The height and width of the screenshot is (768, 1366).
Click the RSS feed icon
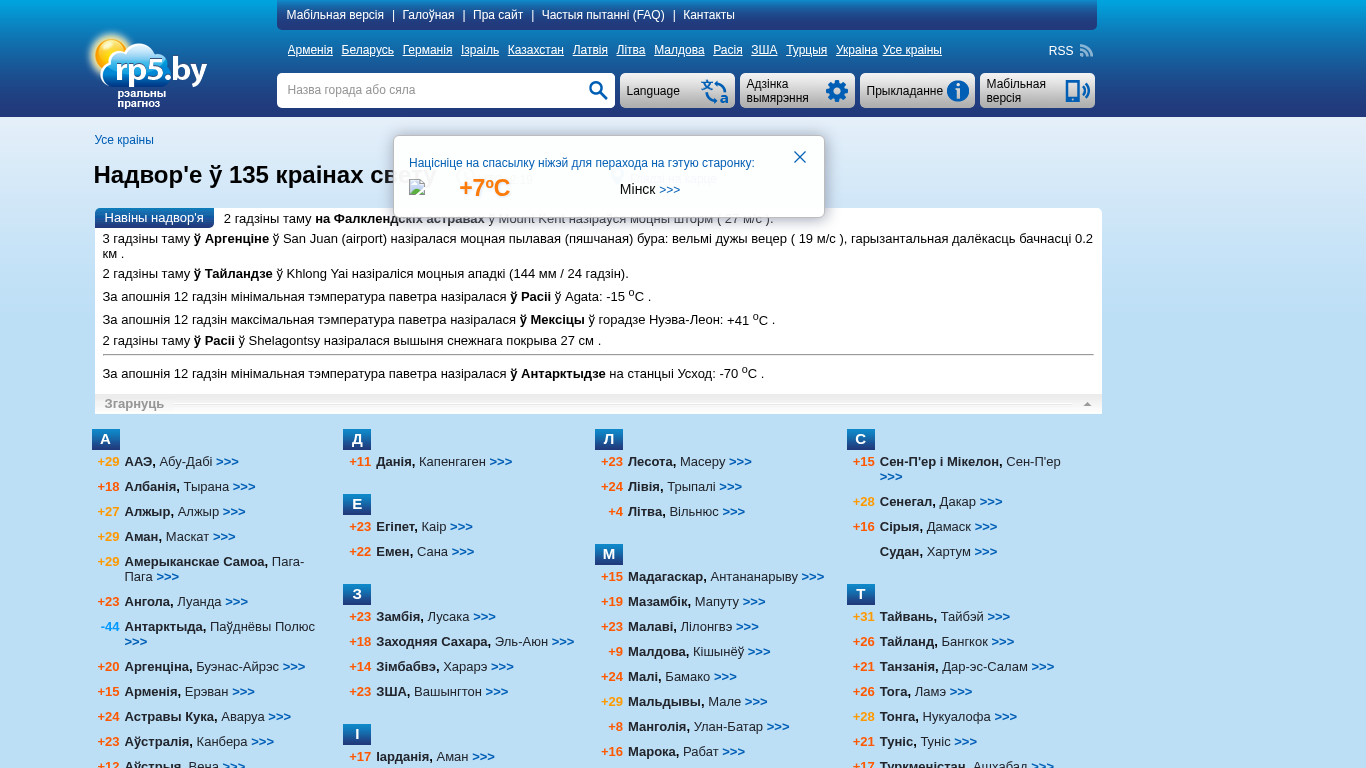pyautogui.click(x=1086, y=51)
